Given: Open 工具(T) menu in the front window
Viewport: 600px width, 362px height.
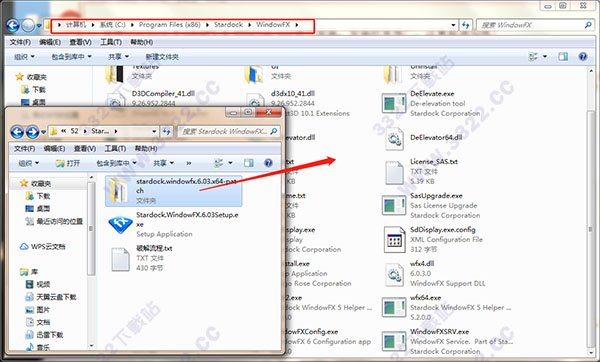Looking at the screenshot, I should (115, 148).
